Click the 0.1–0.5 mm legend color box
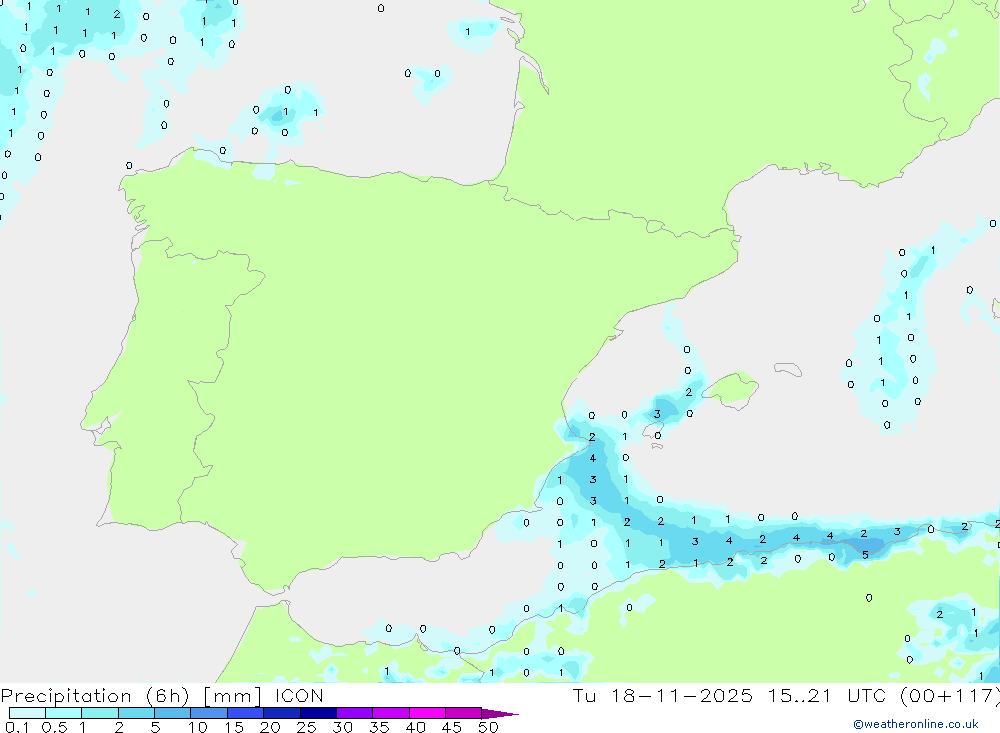 27,713
